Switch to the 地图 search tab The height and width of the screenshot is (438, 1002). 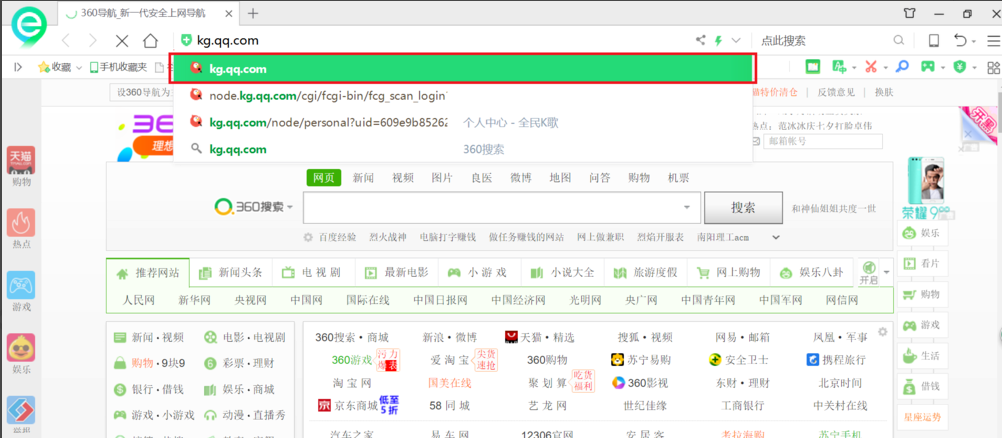[560, 178]
